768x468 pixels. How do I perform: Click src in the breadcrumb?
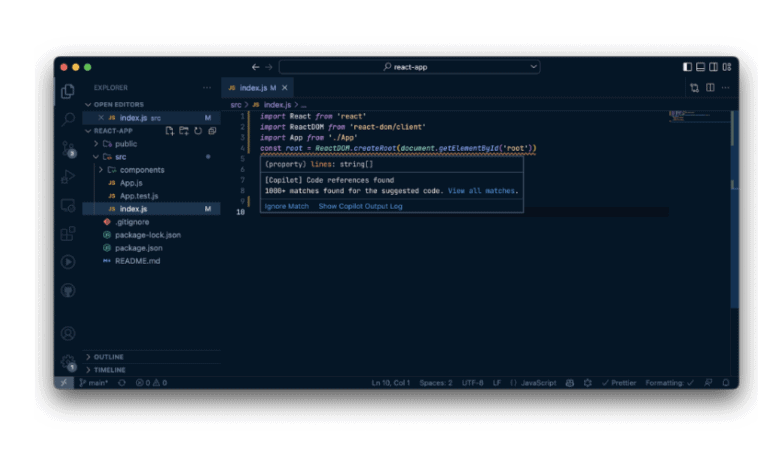(236, 105)
